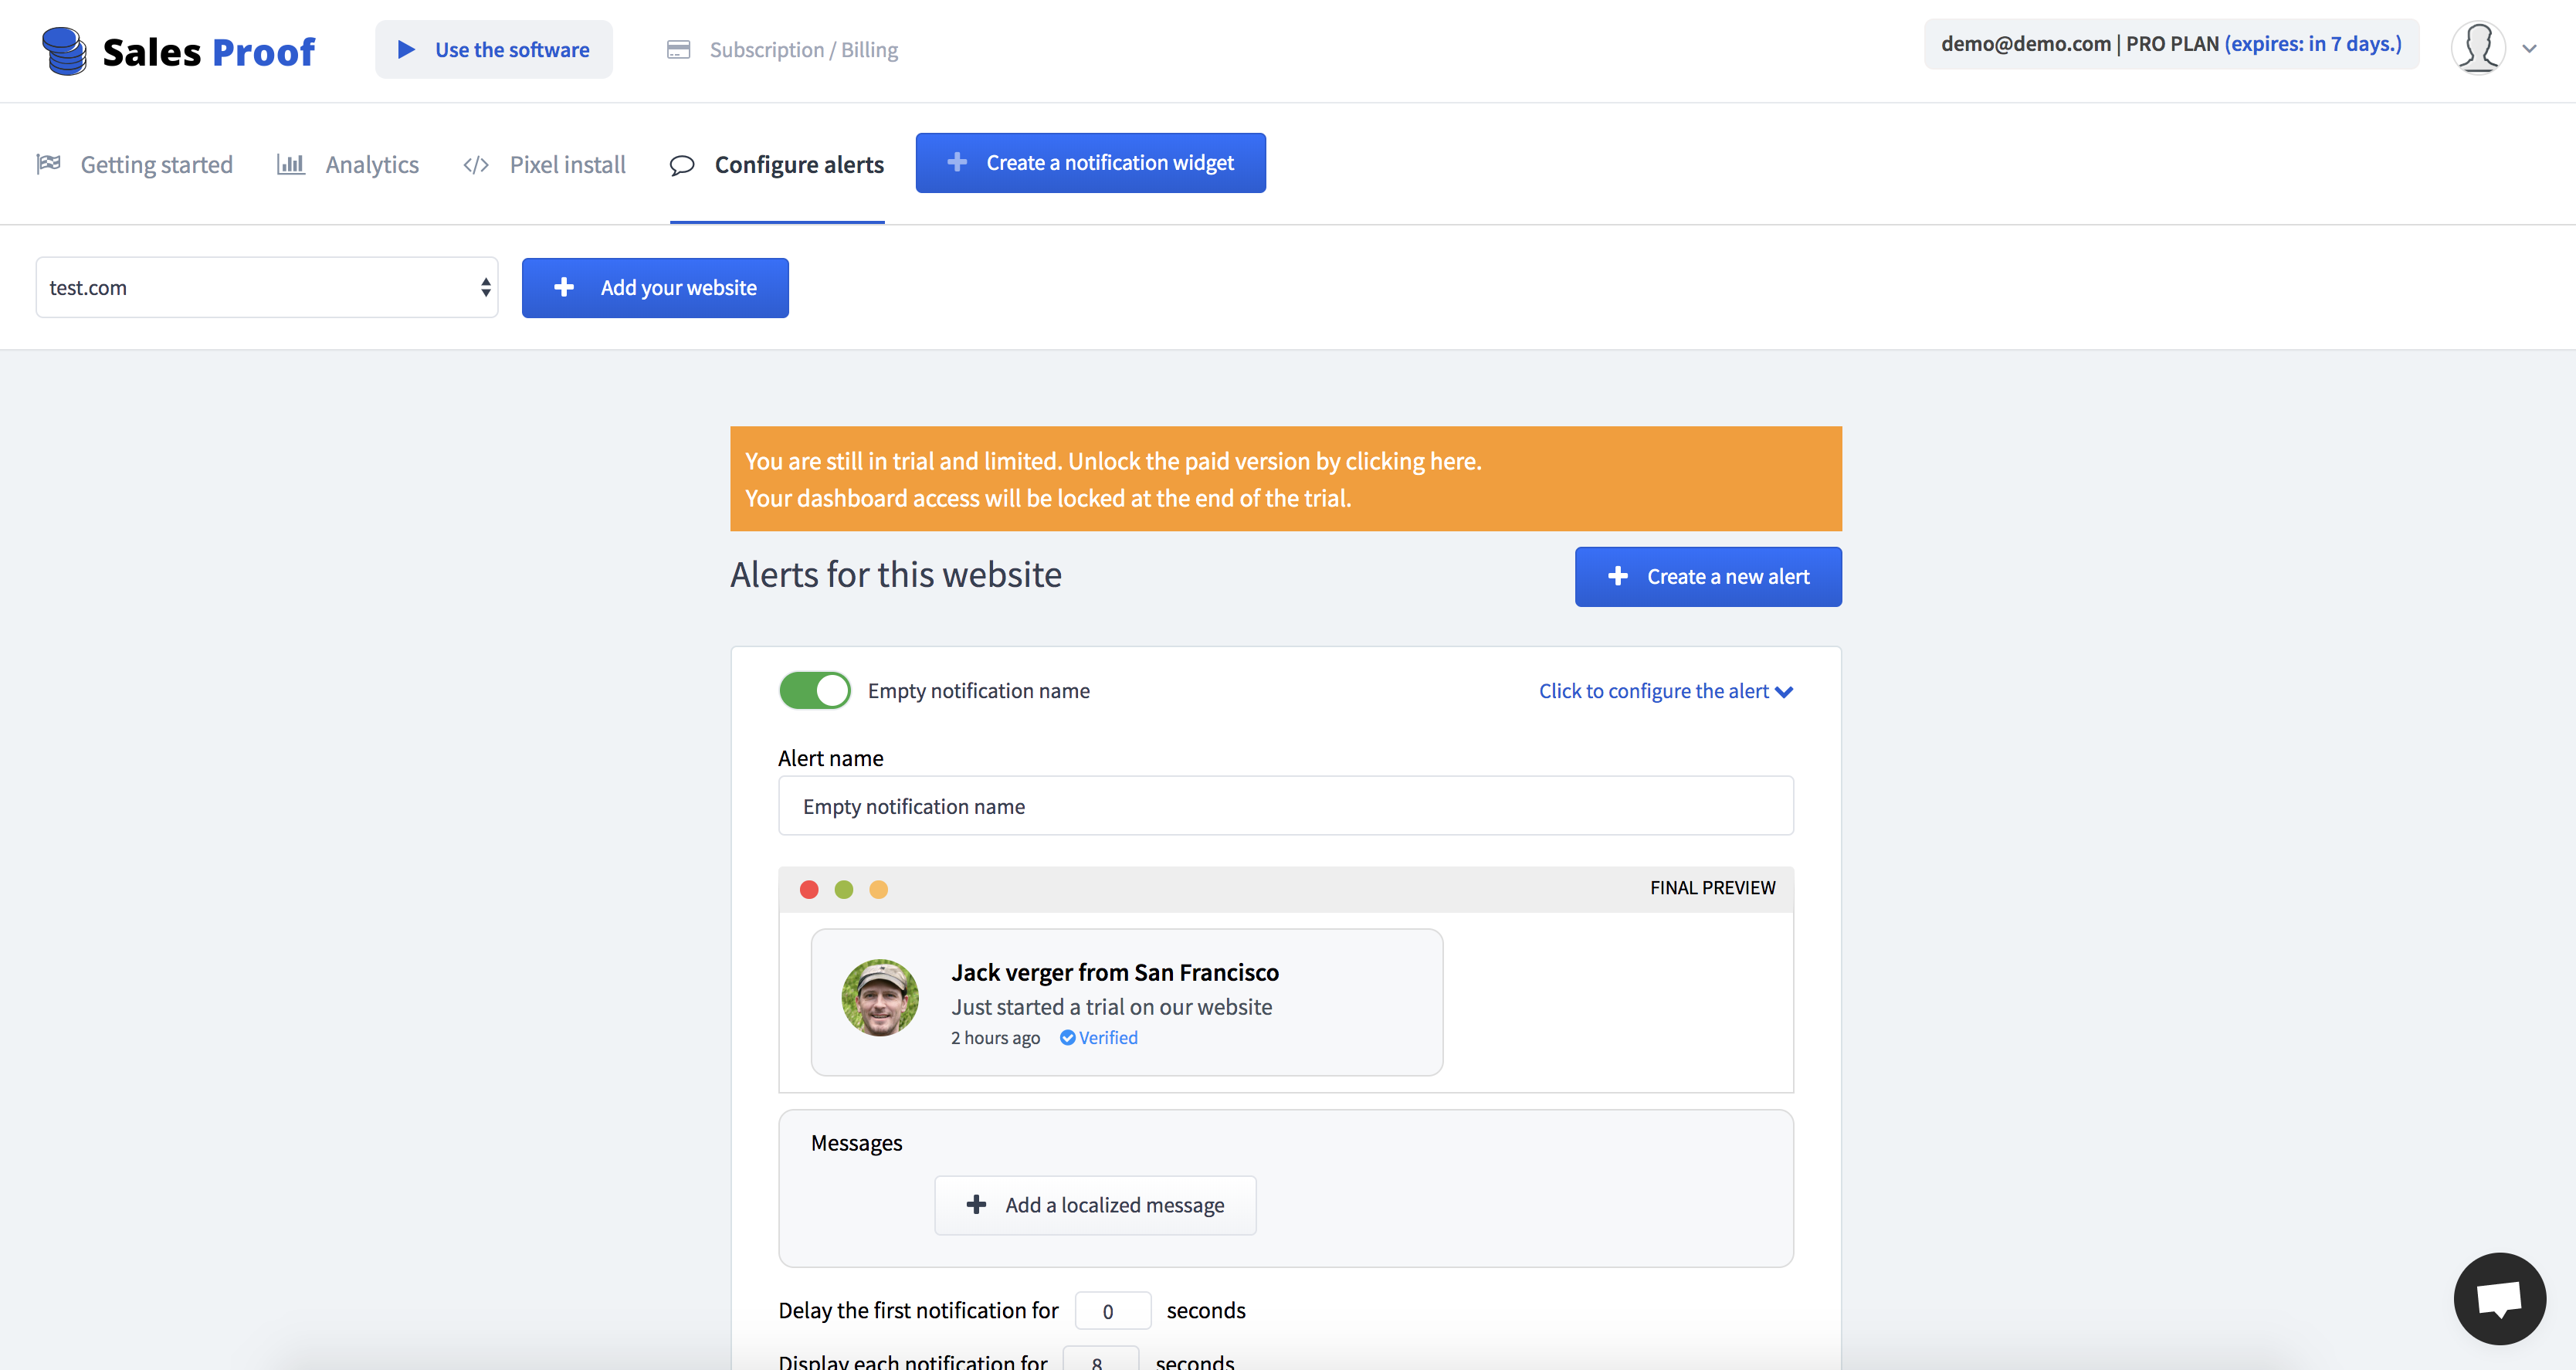Open the Getting started tab
This screenshot has height=1370, width=2576.
[134, 164]
